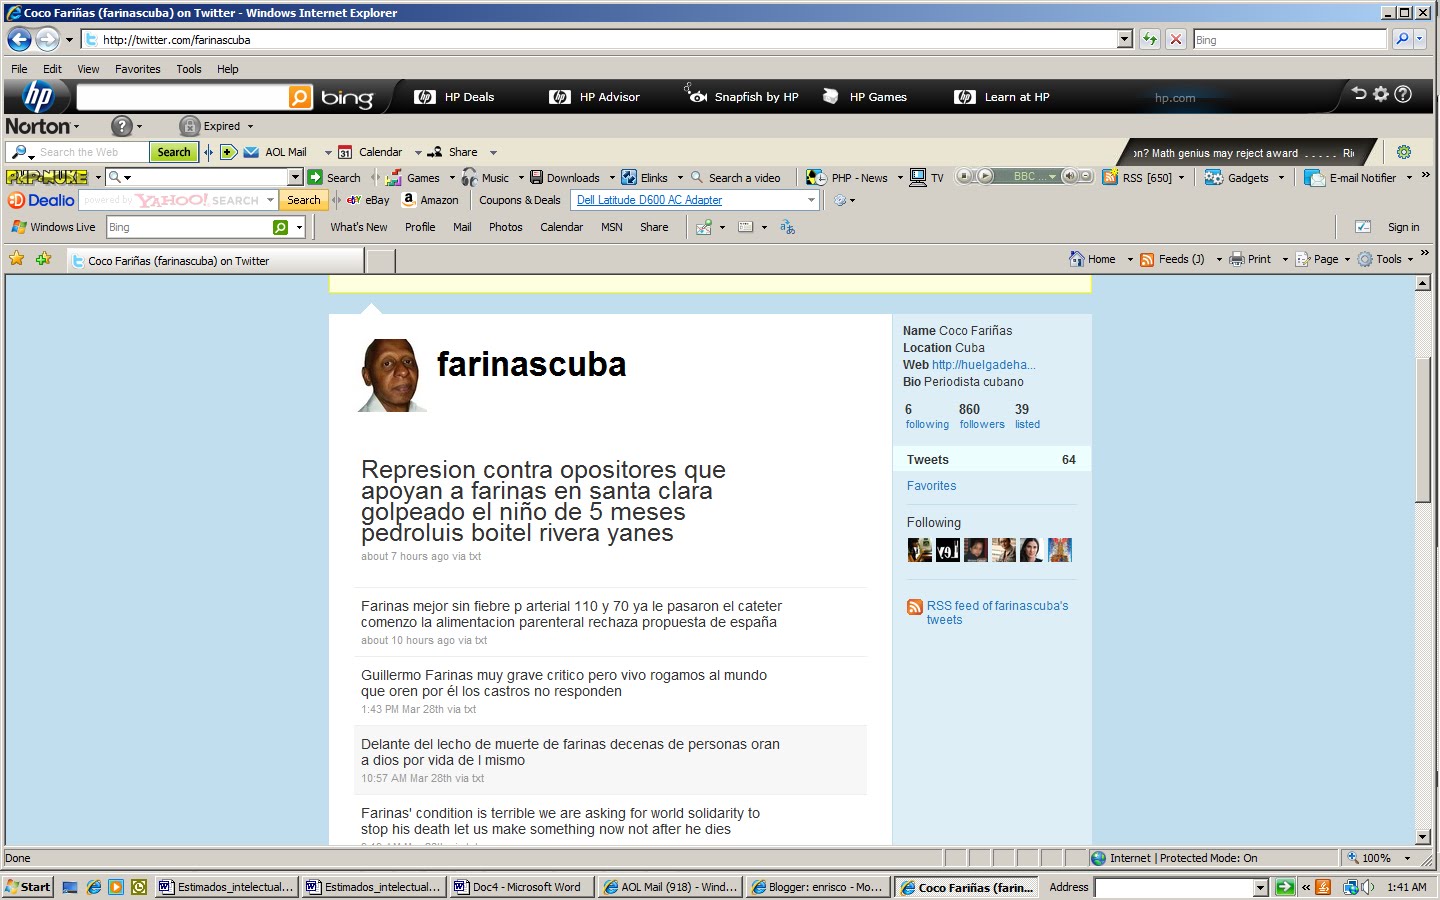This screenshot has height=900, width=1440.
Task: Click the Print icon on the command bar
Action: click(x=1237, y=259)
